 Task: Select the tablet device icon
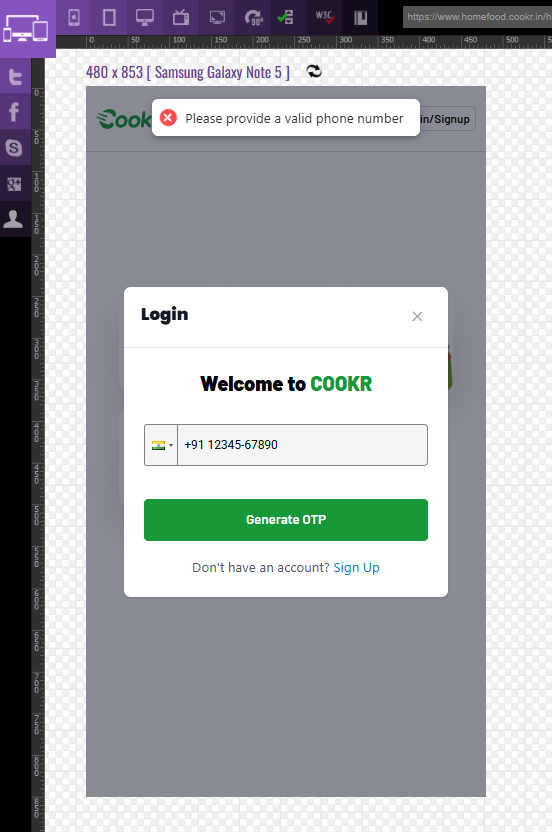109,18
